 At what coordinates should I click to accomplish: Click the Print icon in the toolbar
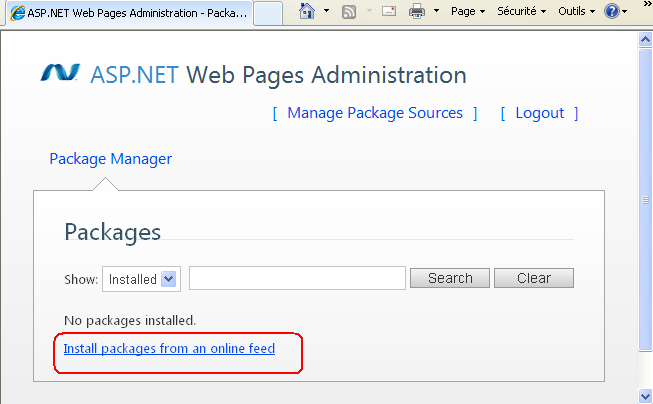click(418, 12)
